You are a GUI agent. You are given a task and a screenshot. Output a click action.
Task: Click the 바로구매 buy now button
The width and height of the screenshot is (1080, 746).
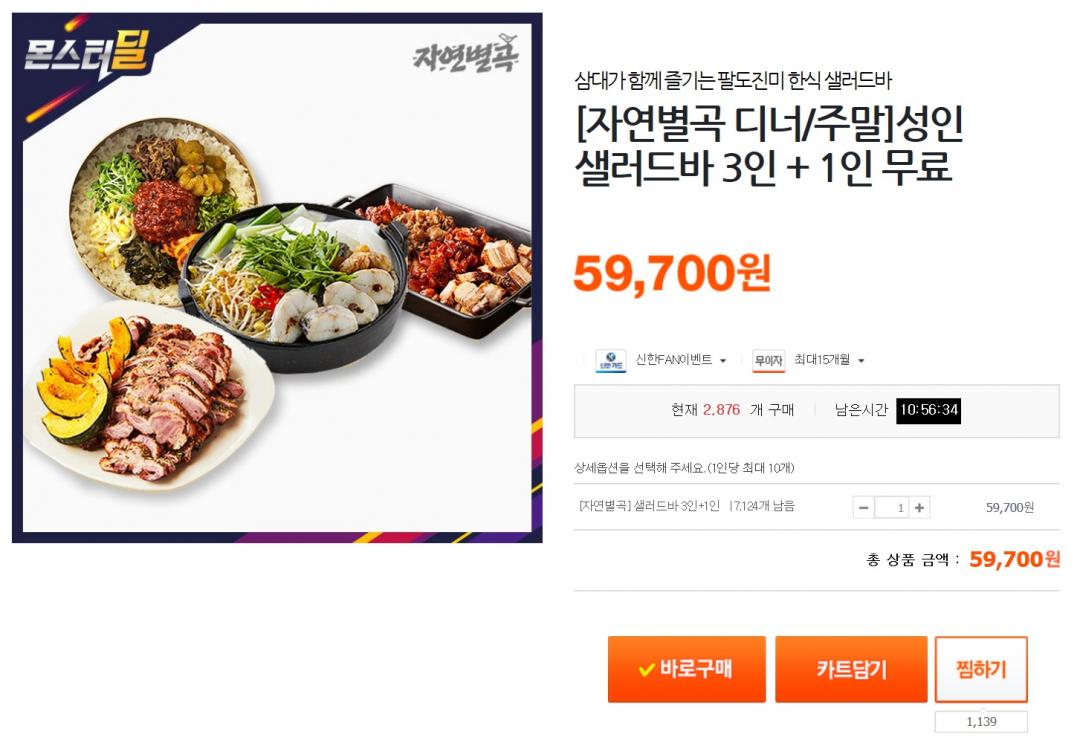click(687, 670)
